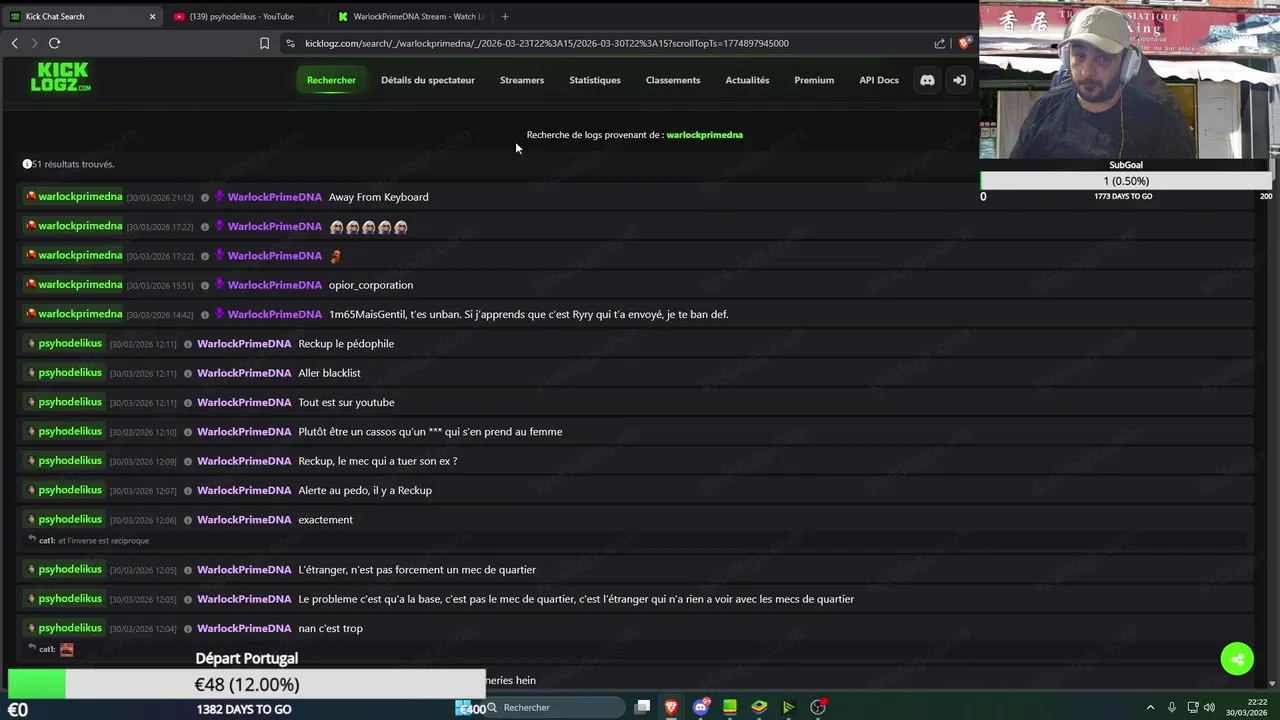Click the browser forward arrow
Screen dimensions: 1280x720
click(33, 43)
